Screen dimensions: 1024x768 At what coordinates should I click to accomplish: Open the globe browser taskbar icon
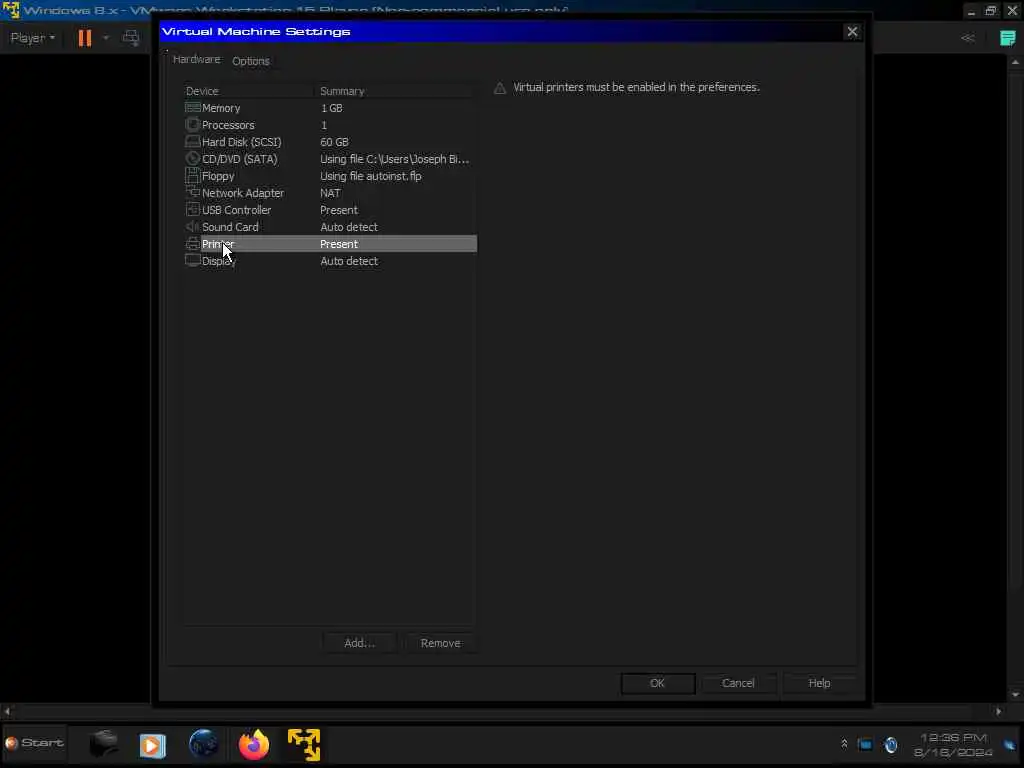pyautogui.click(x=203, y=744)
